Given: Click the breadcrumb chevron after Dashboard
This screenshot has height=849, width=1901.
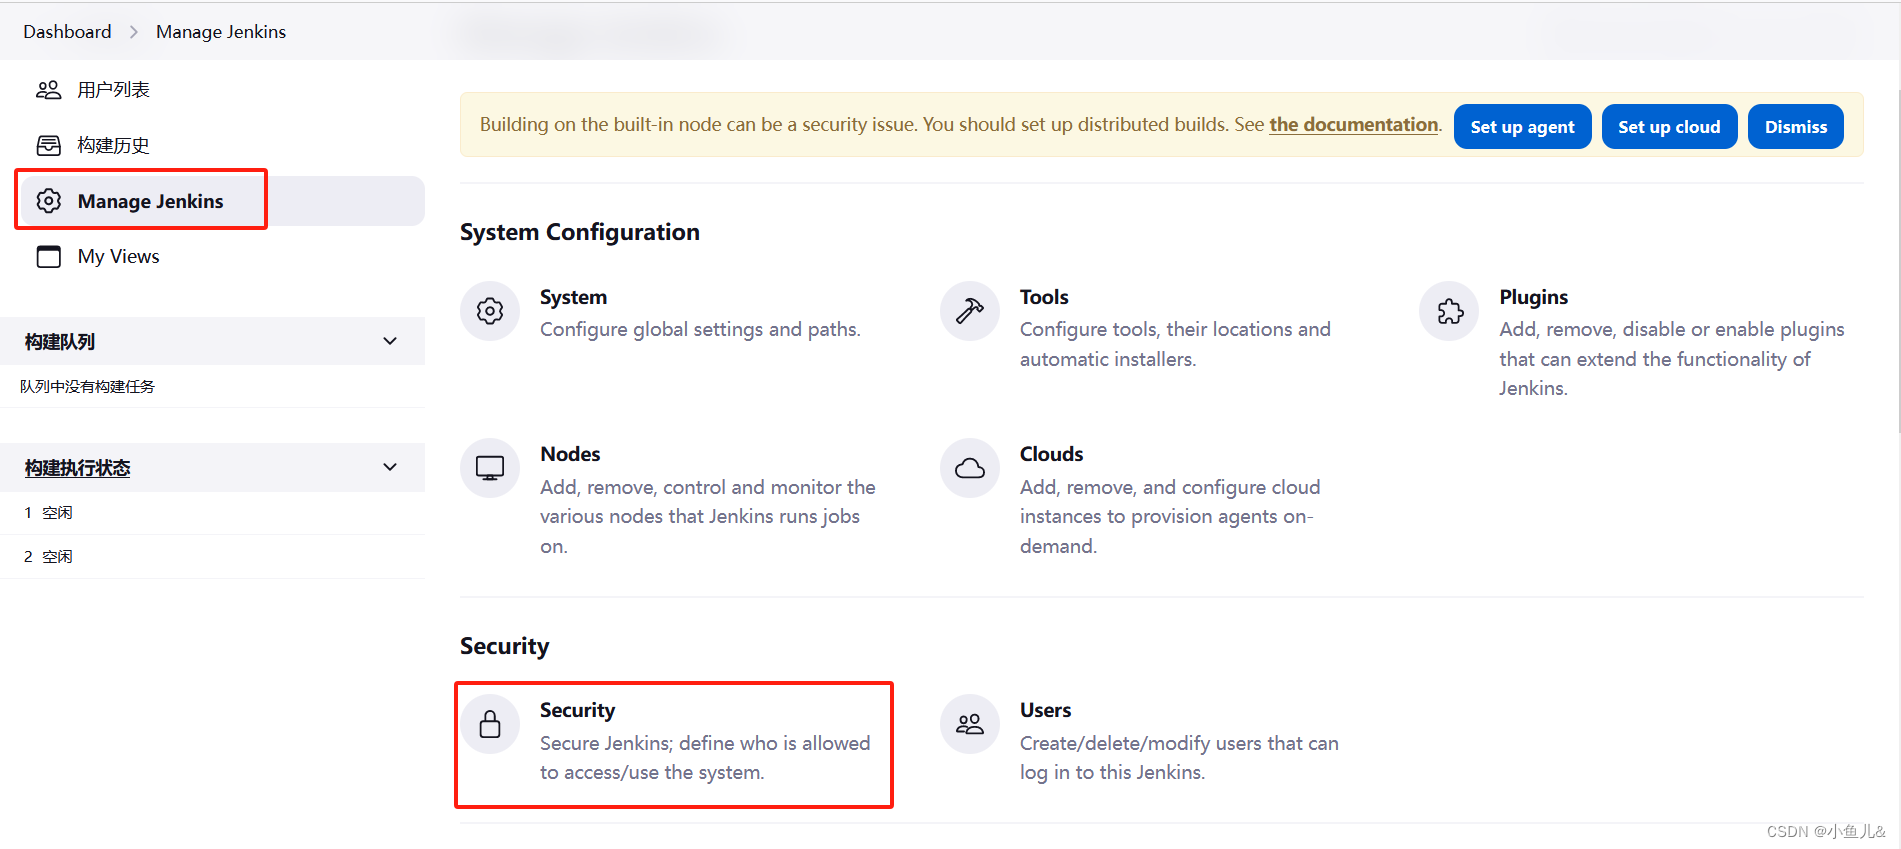Looking at the screenshot, I should (134, 32).
